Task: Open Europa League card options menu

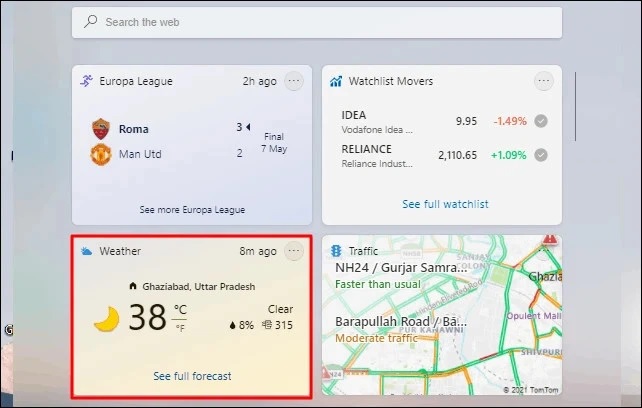Action: point(294,81)
